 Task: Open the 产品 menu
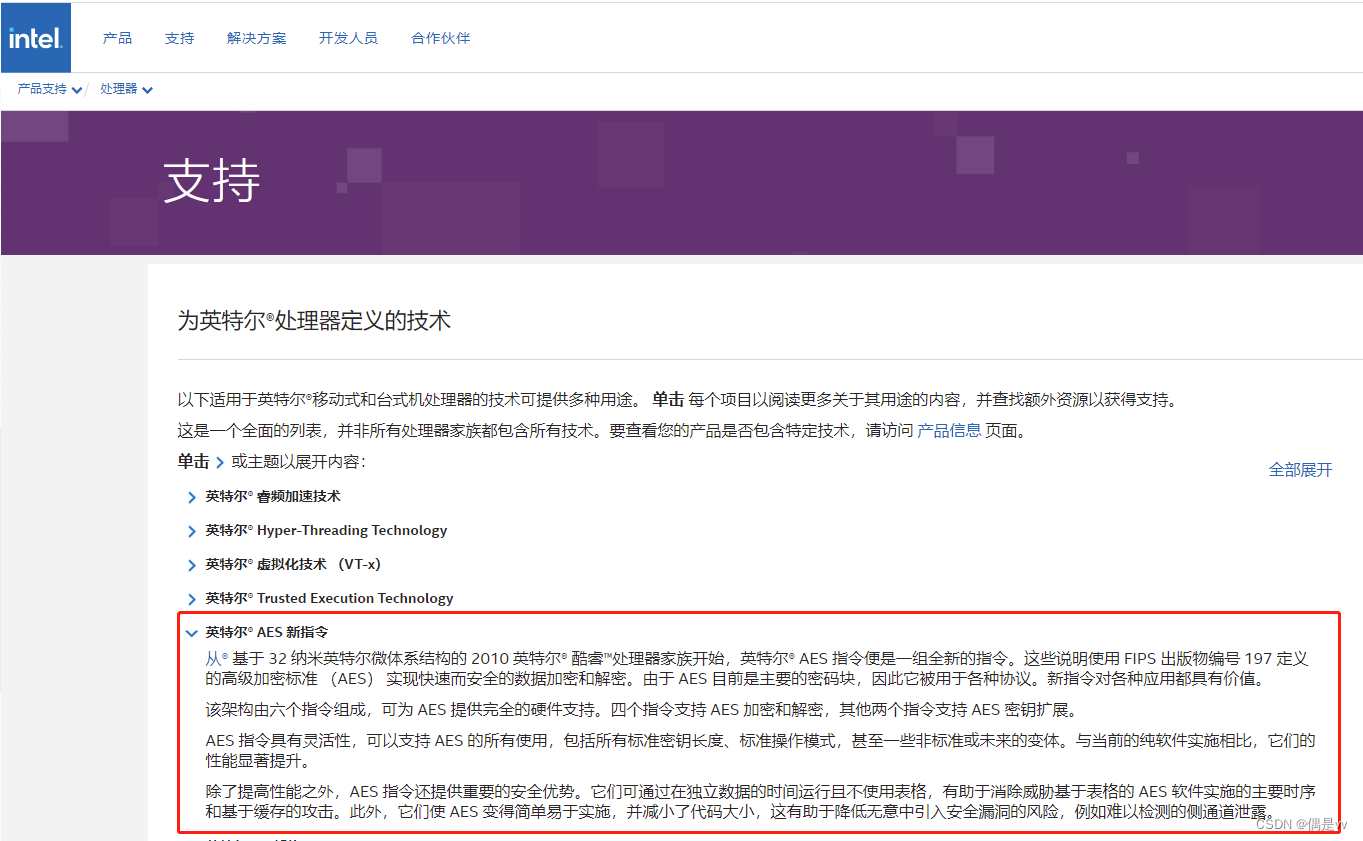pyautogui.click(x=117, y=38)
